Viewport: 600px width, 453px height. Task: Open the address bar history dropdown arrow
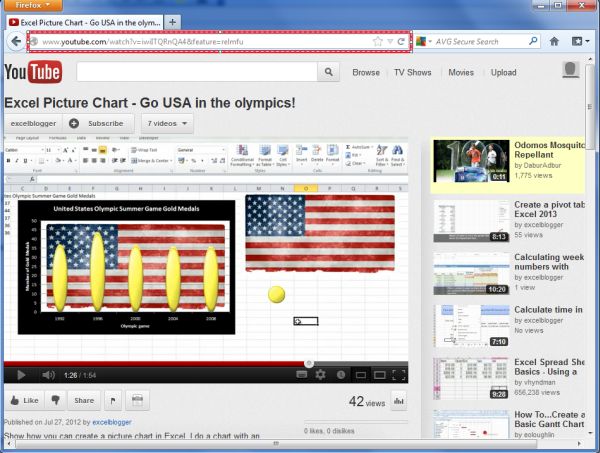click(390, 41)
